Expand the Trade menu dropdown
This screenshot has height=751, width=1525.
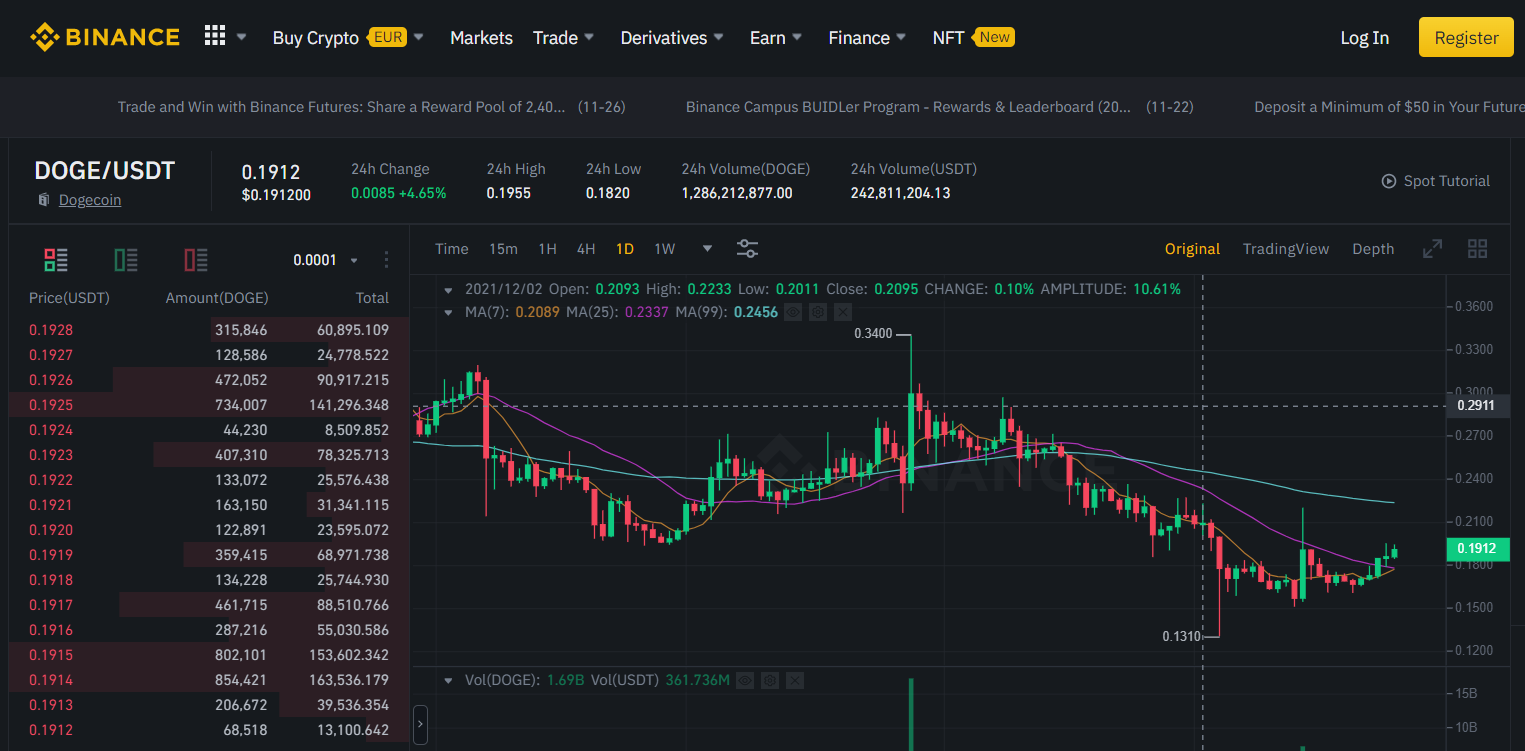(x=589, y=37)
